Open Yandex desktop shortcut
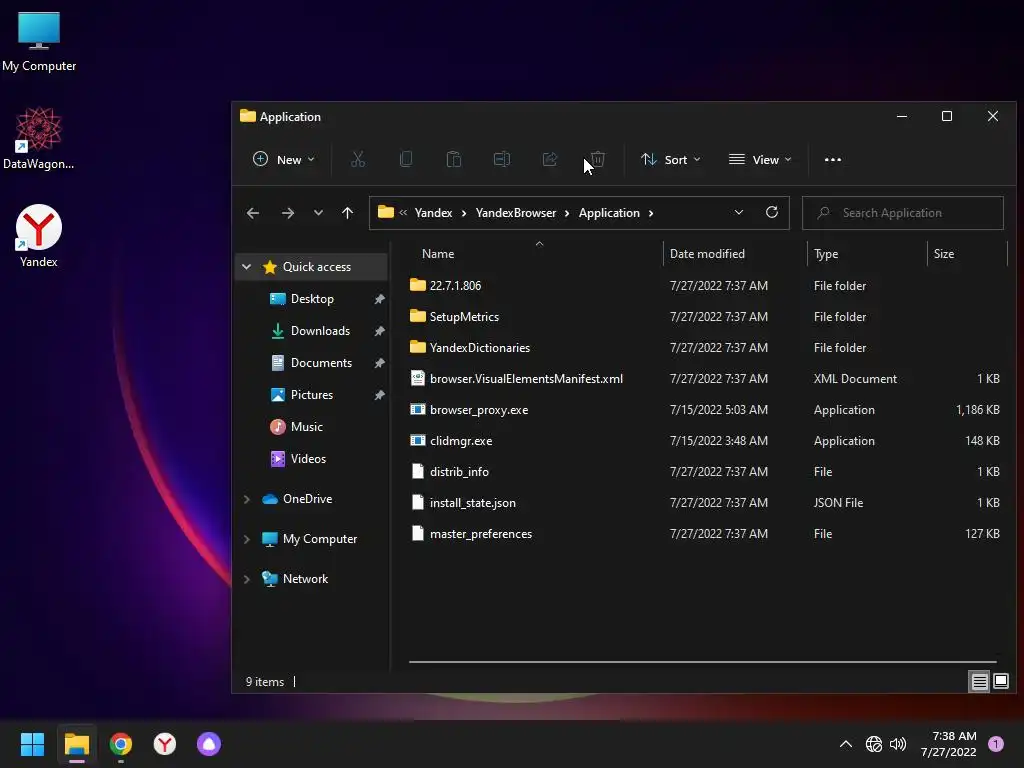1024x768 pixels. pyautogui.click(x=39, y=236)
